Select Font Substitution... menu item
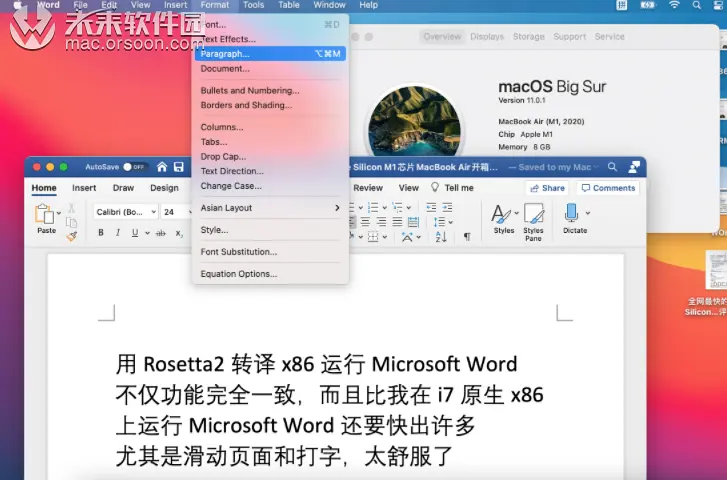The image size is (727, 480). [270, 252]
